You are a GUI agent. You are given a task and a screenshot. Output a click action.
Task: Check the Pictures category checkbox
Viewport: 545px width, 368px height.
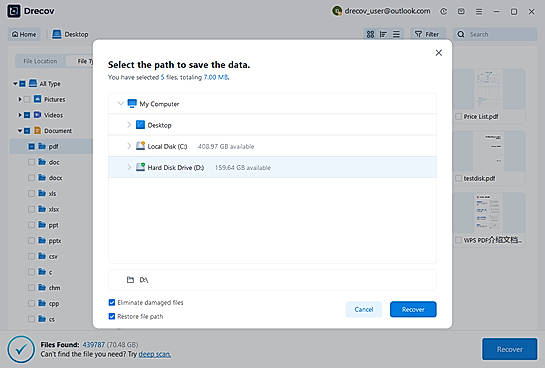click(x=27, y=99)
